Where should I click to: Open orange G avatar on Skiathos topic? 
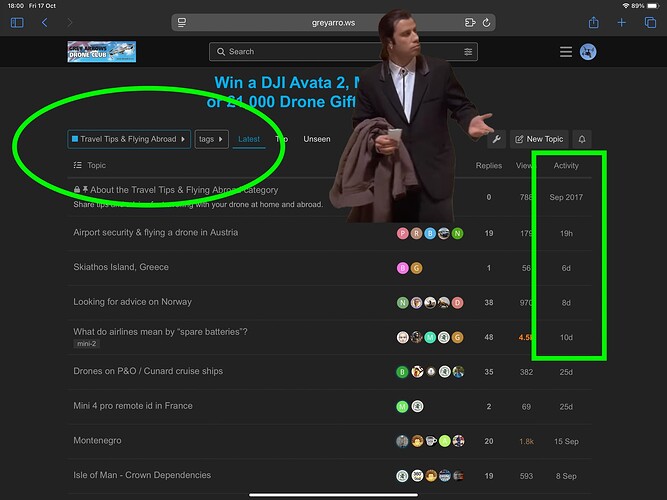416,268
